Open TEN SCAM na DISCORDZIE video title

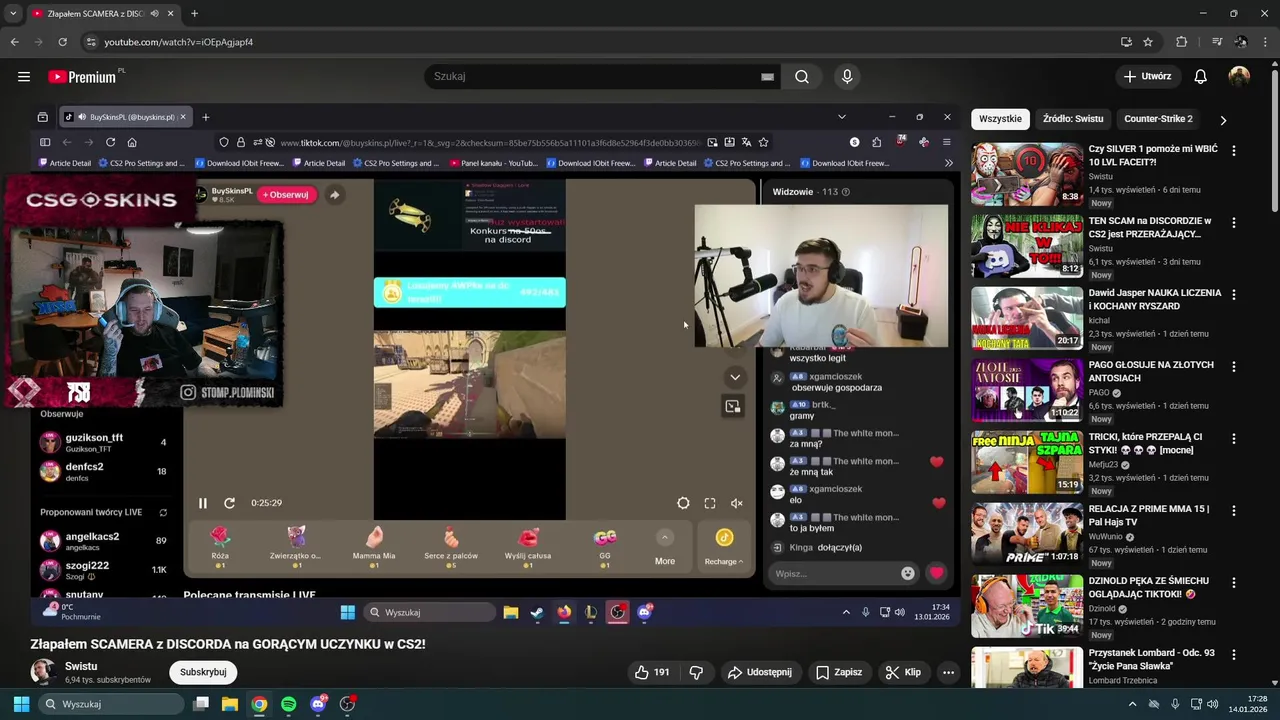[1149, 227]
